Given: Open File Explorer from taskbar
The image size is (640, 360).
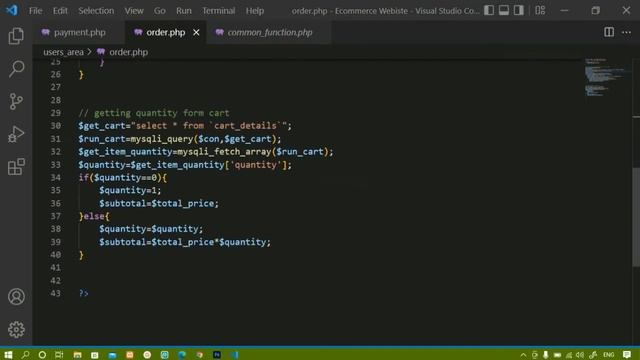Looking at the screenshot, I should 77,355.
